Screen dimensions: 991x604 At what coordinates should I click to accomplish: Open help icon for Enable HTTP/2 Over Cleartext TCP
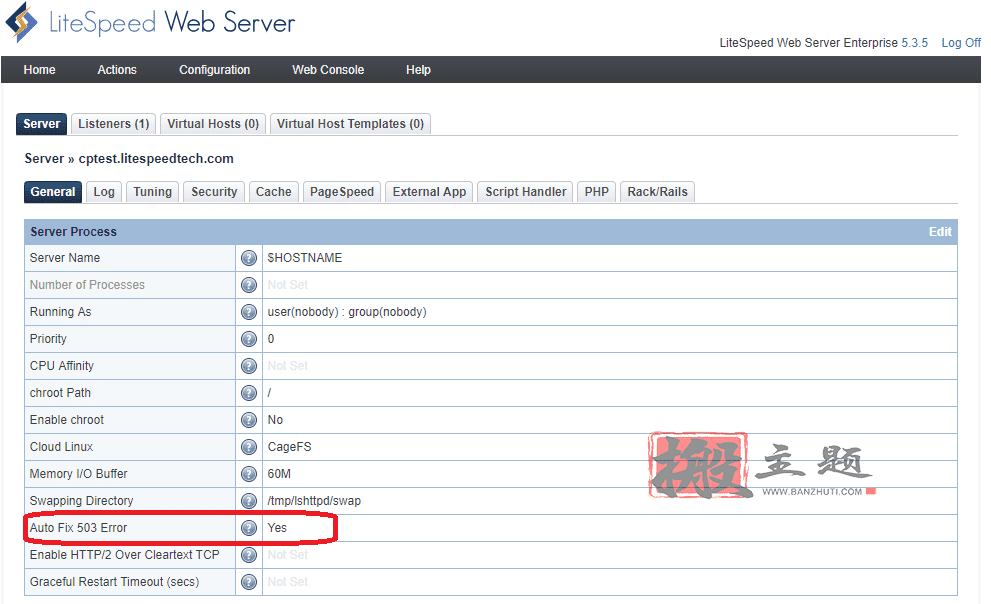[x=249, y=555]
